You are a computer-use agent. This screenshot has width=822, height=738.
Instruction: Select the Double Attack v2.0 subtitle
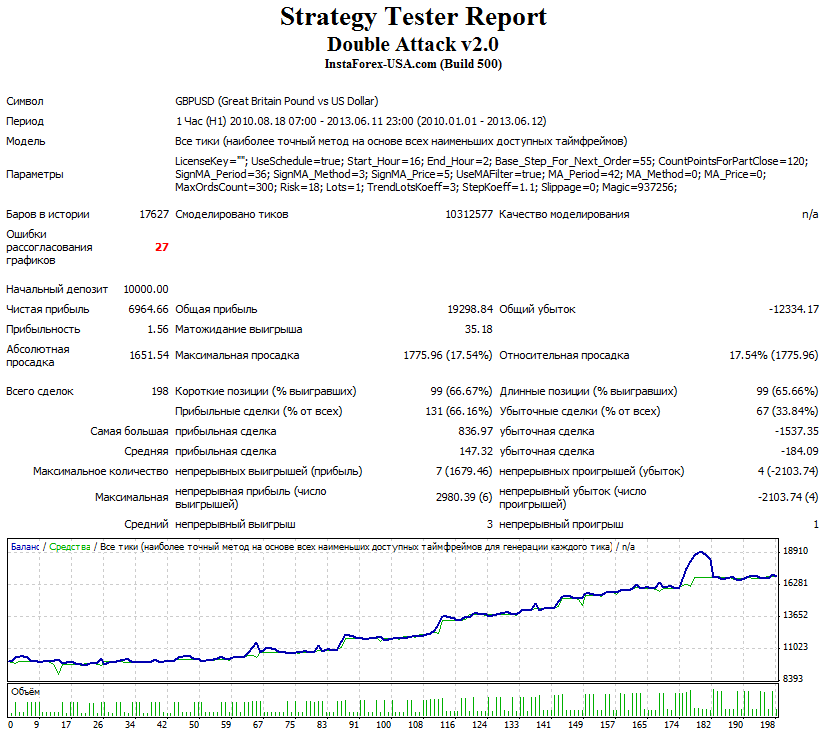(x=411, y=44)
